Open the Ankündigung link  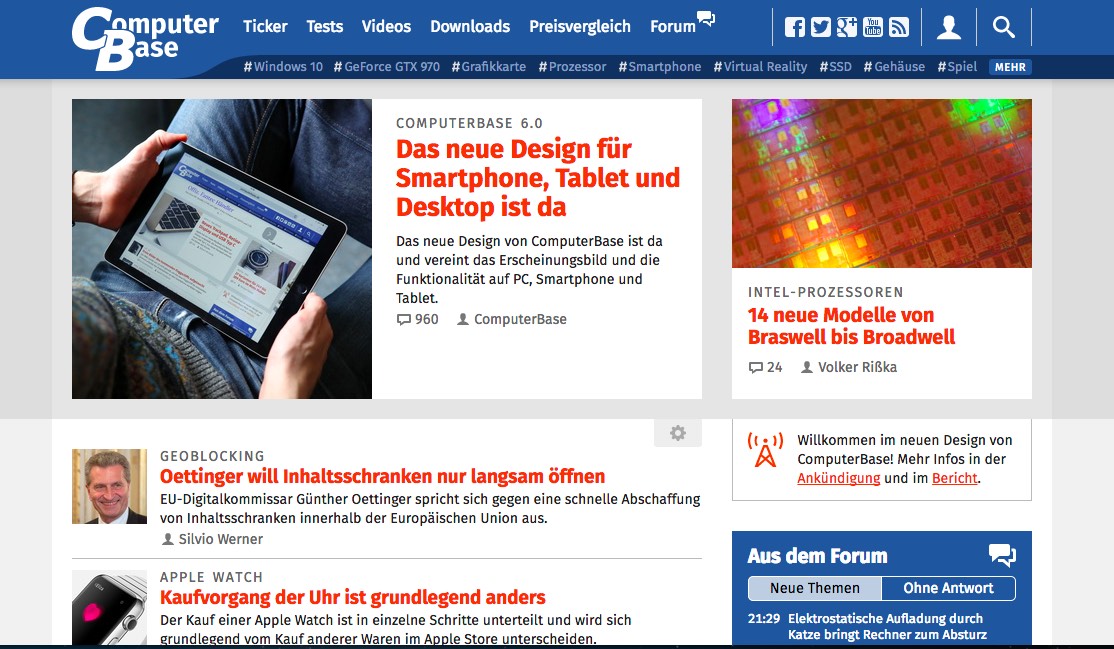click(838, 478)
